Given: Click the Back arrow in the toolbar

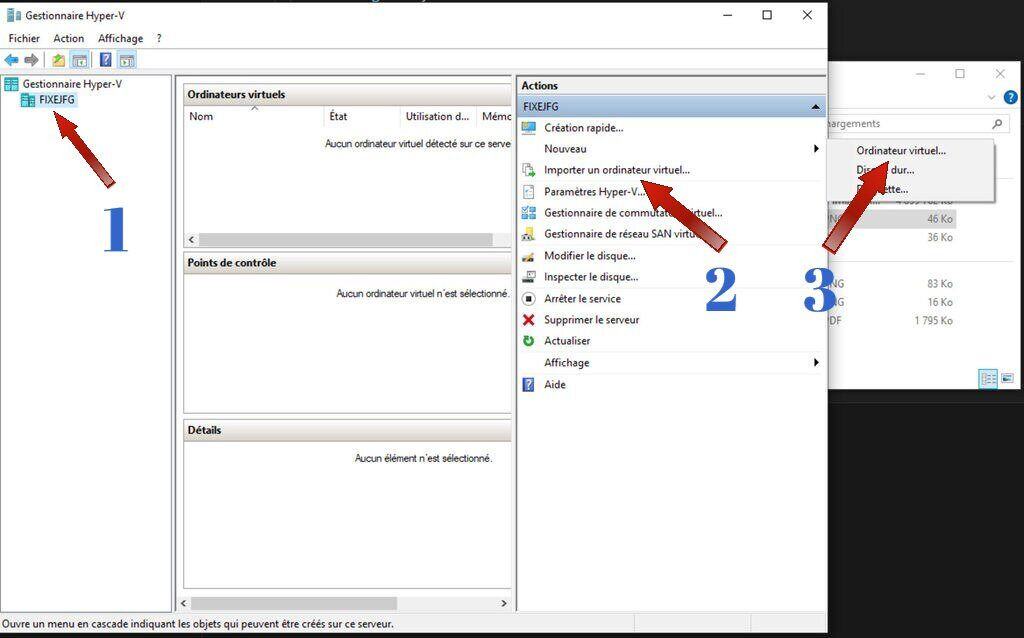Looking at the screenshot, I should tap(11, 61).
